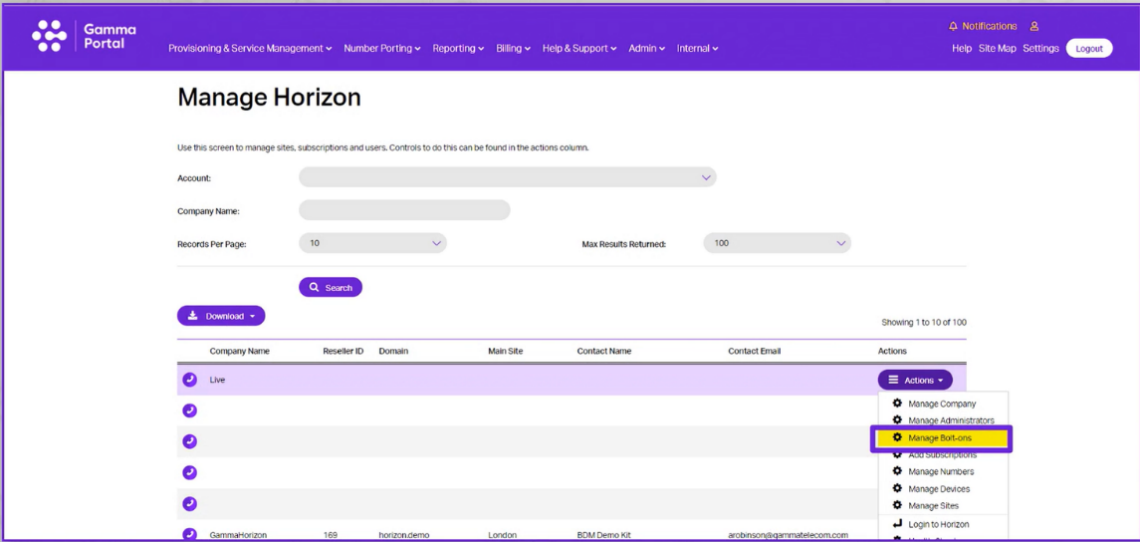Open the user profile icon
1140x542 pixels.
(1034, 26)
